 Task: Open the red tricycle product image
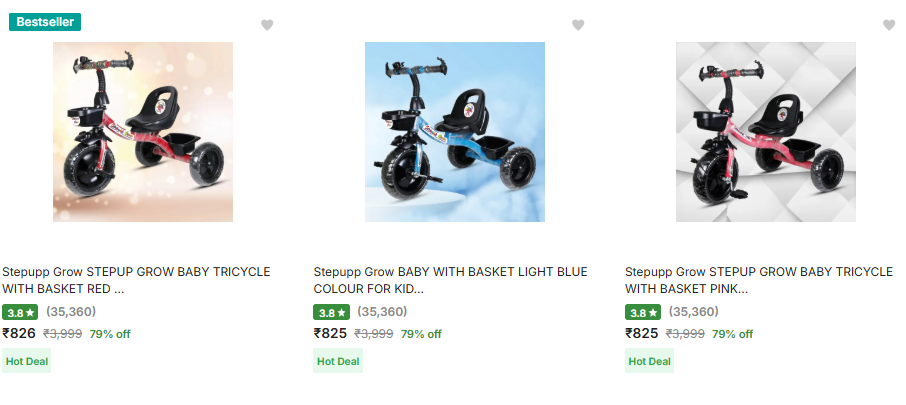(143, 132)
